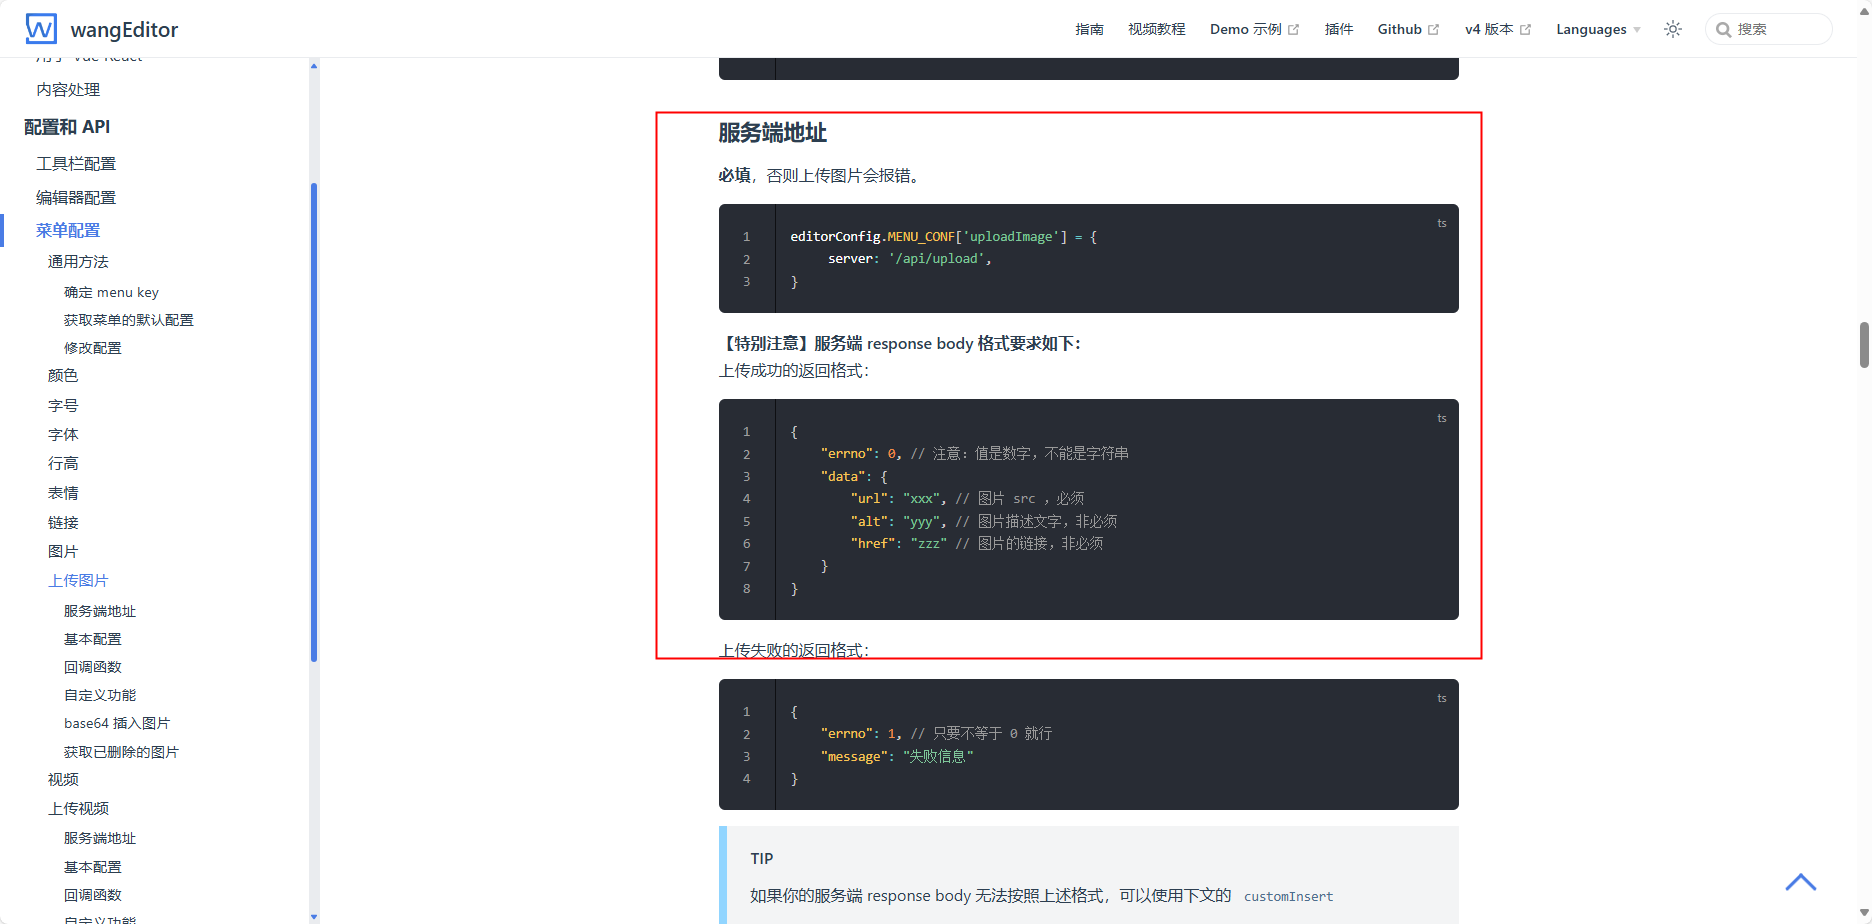Jump to the 行高 section
The image size is (1872, 924).
click(63, 463)
